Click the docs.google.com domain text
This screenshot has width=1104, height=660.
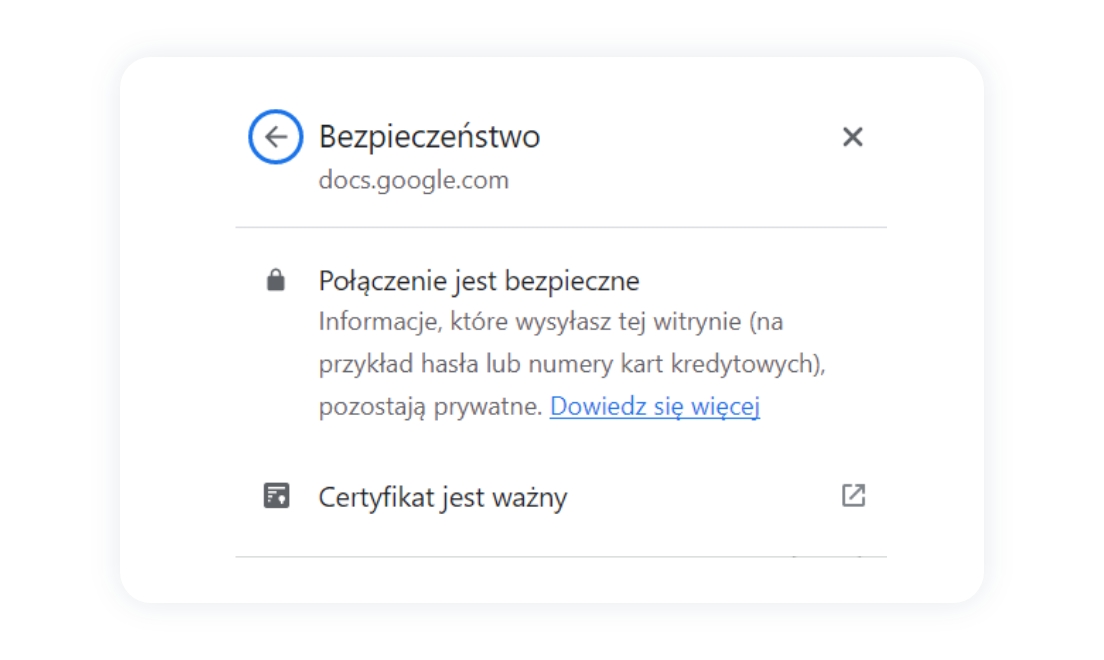413,180
